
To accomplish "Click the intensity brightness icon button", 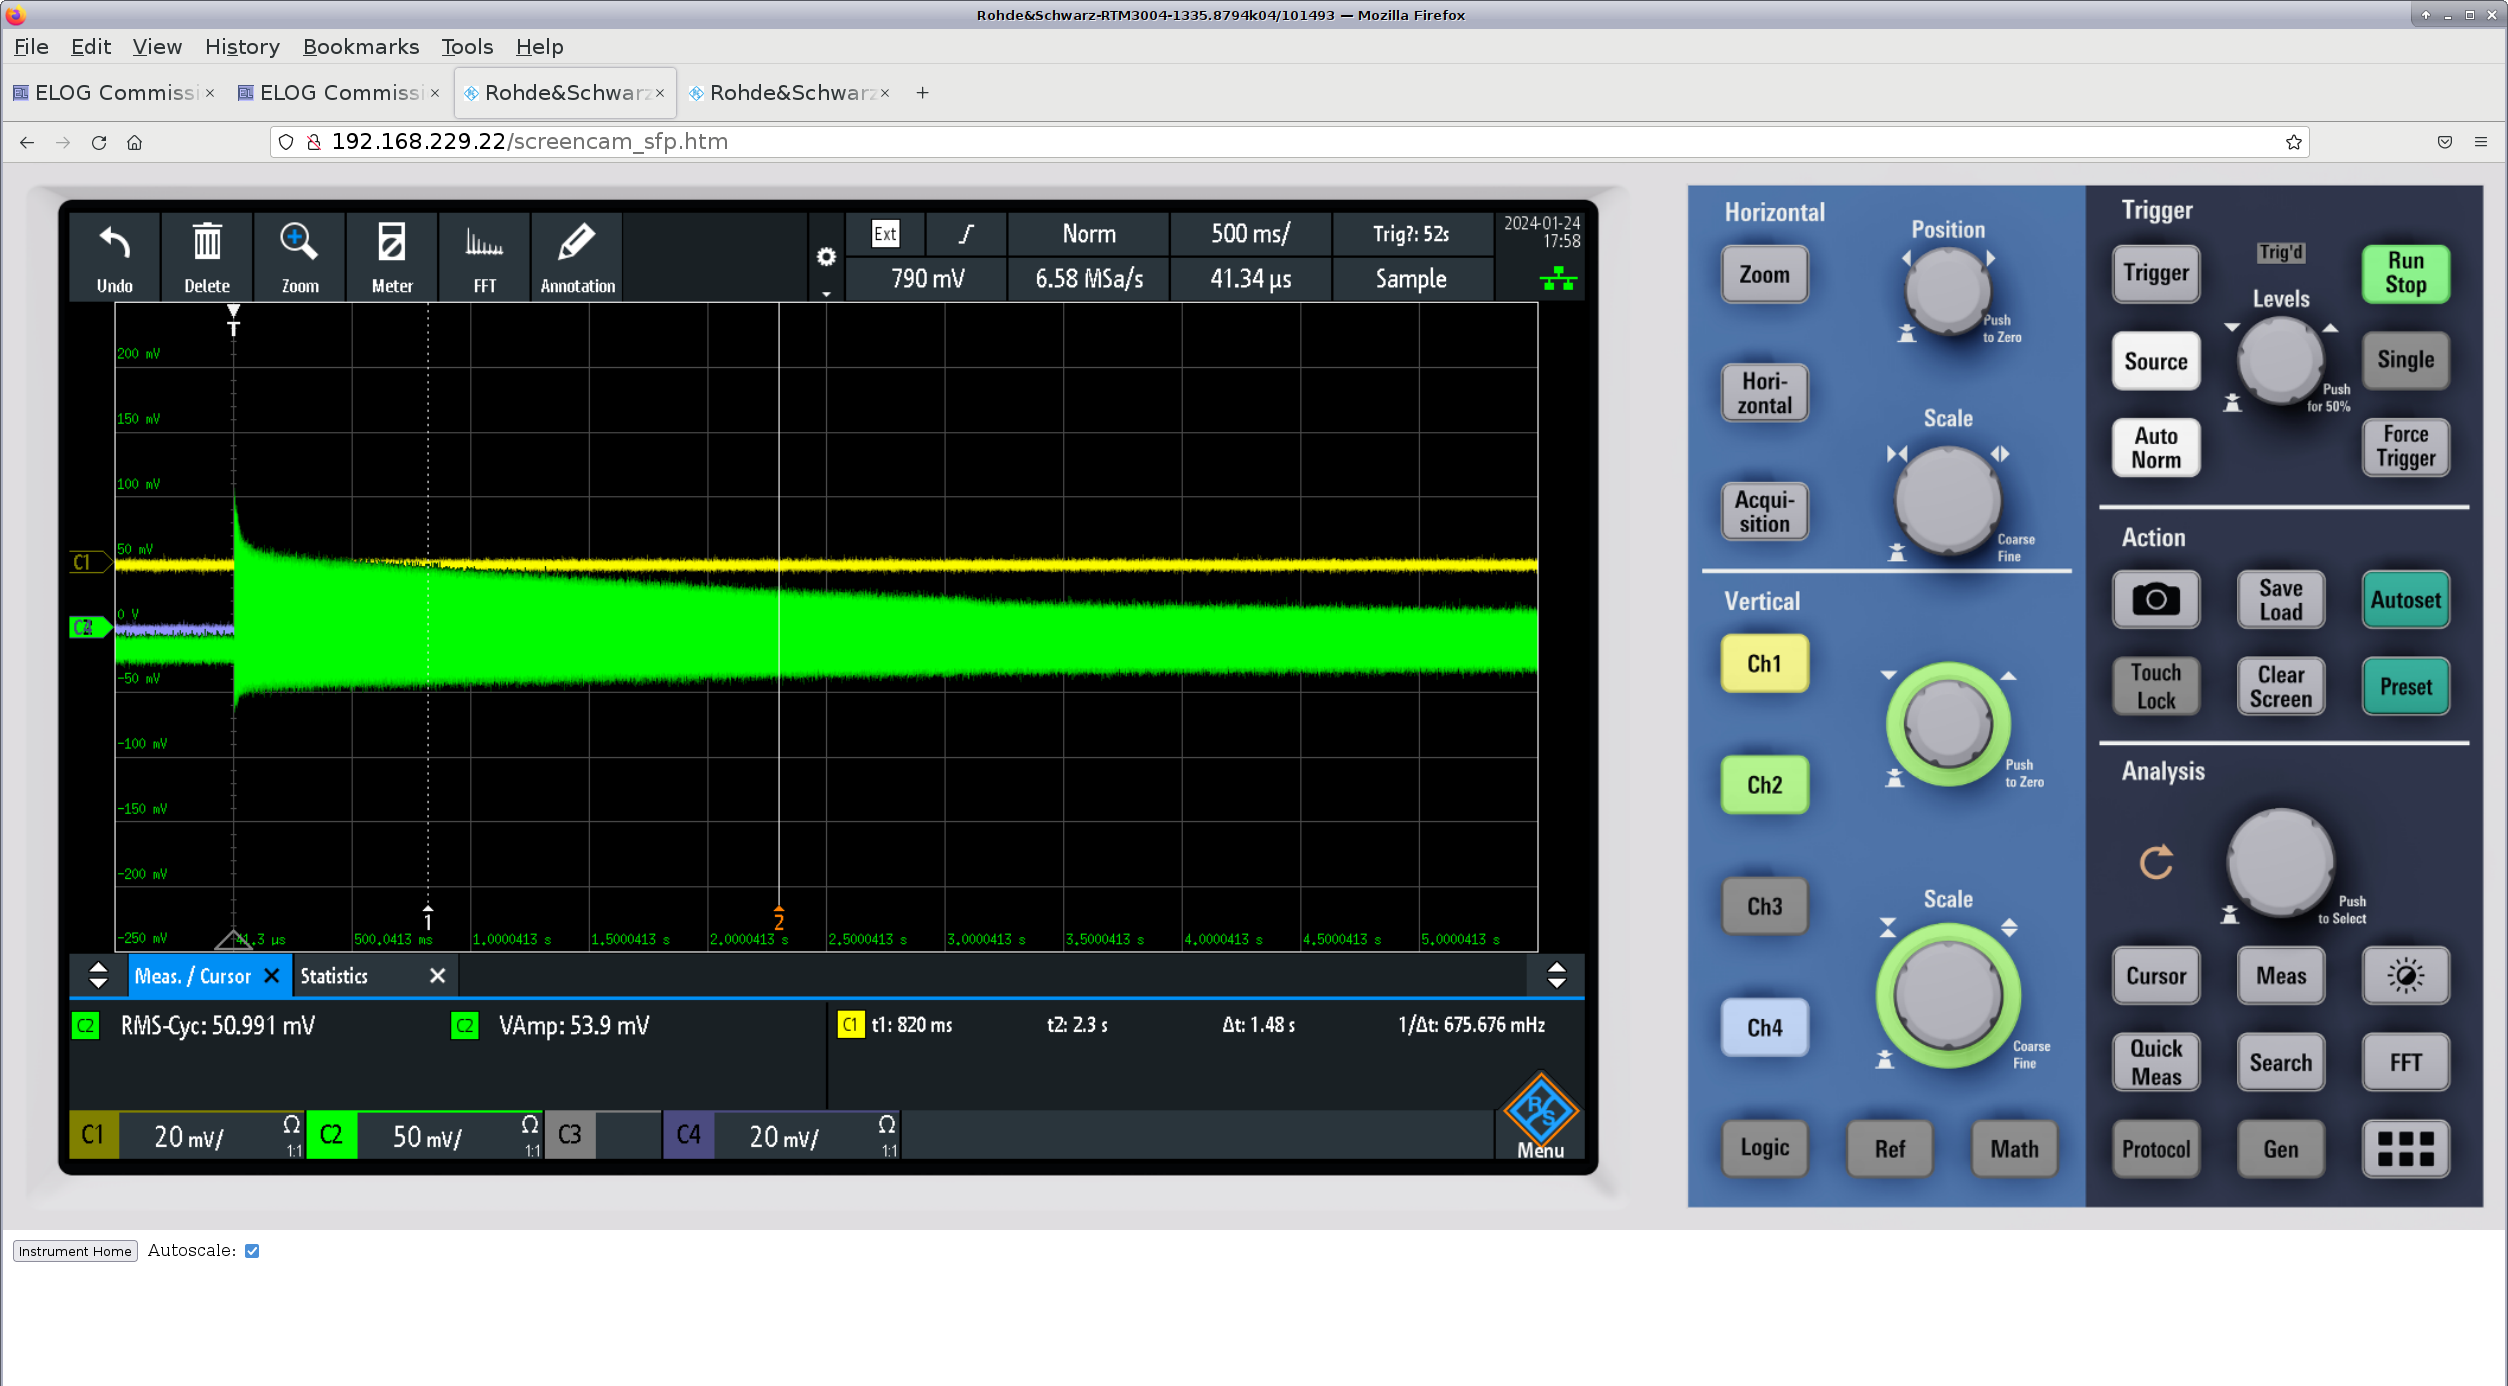I will [x=2404, y=976].
